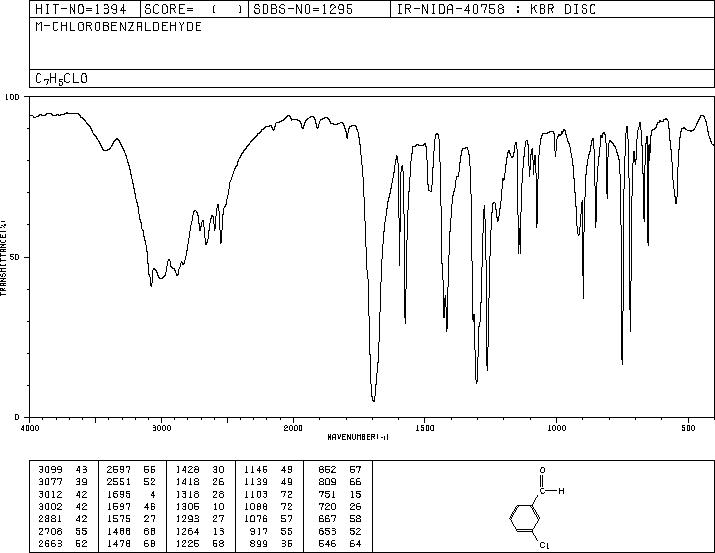Click the SCORE field in header

tap(194, 9)
